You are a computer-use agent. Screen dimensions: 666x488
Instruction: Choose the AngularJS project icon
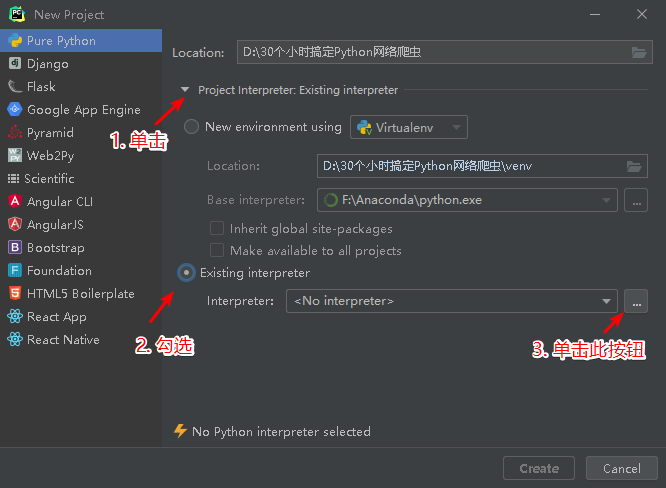tap(15, 225)
